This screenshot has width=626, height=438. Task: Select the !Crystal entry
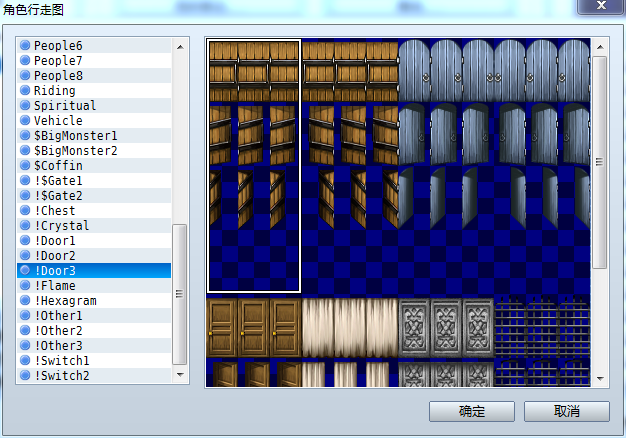94,226
